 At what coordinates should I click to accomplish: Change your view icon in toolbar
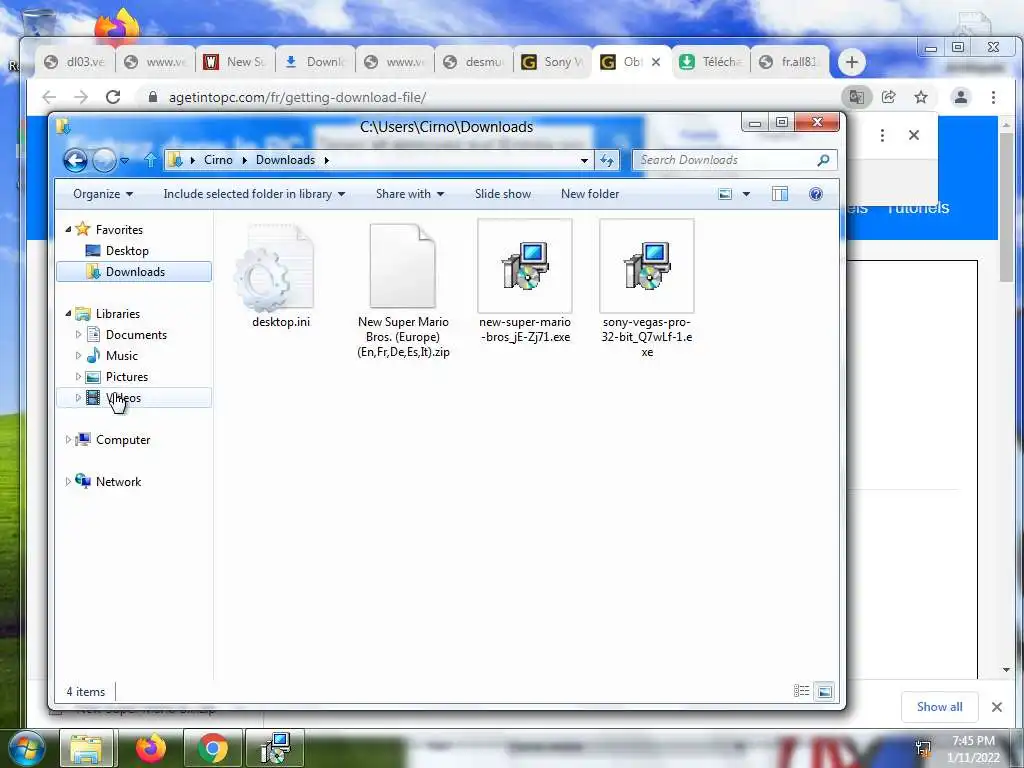coord(725,194)
